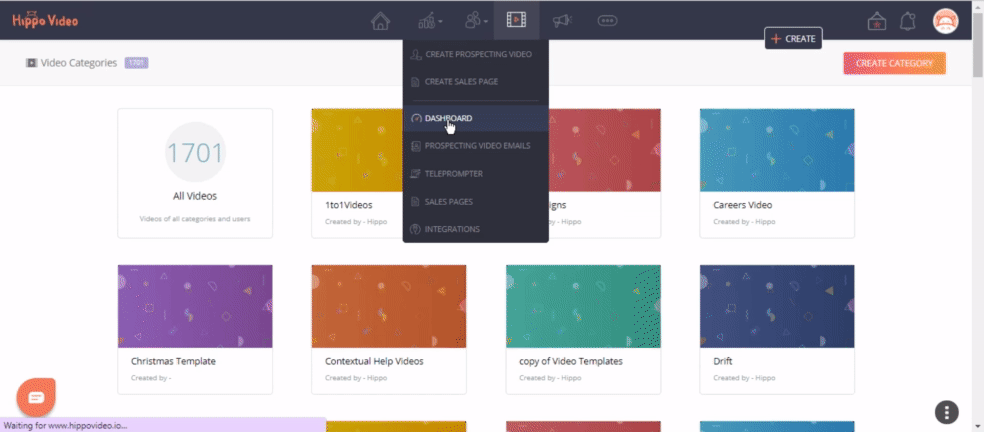Screen dimensions: 984x432
Task: Open the megaphone campaigns icon
Action: 562,21
